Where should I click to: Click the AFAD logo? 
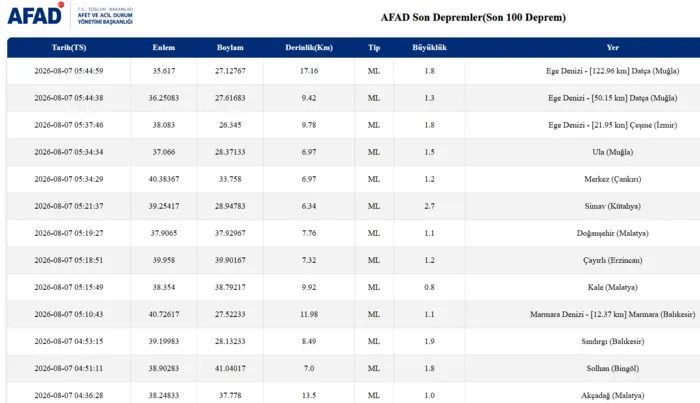36,14
